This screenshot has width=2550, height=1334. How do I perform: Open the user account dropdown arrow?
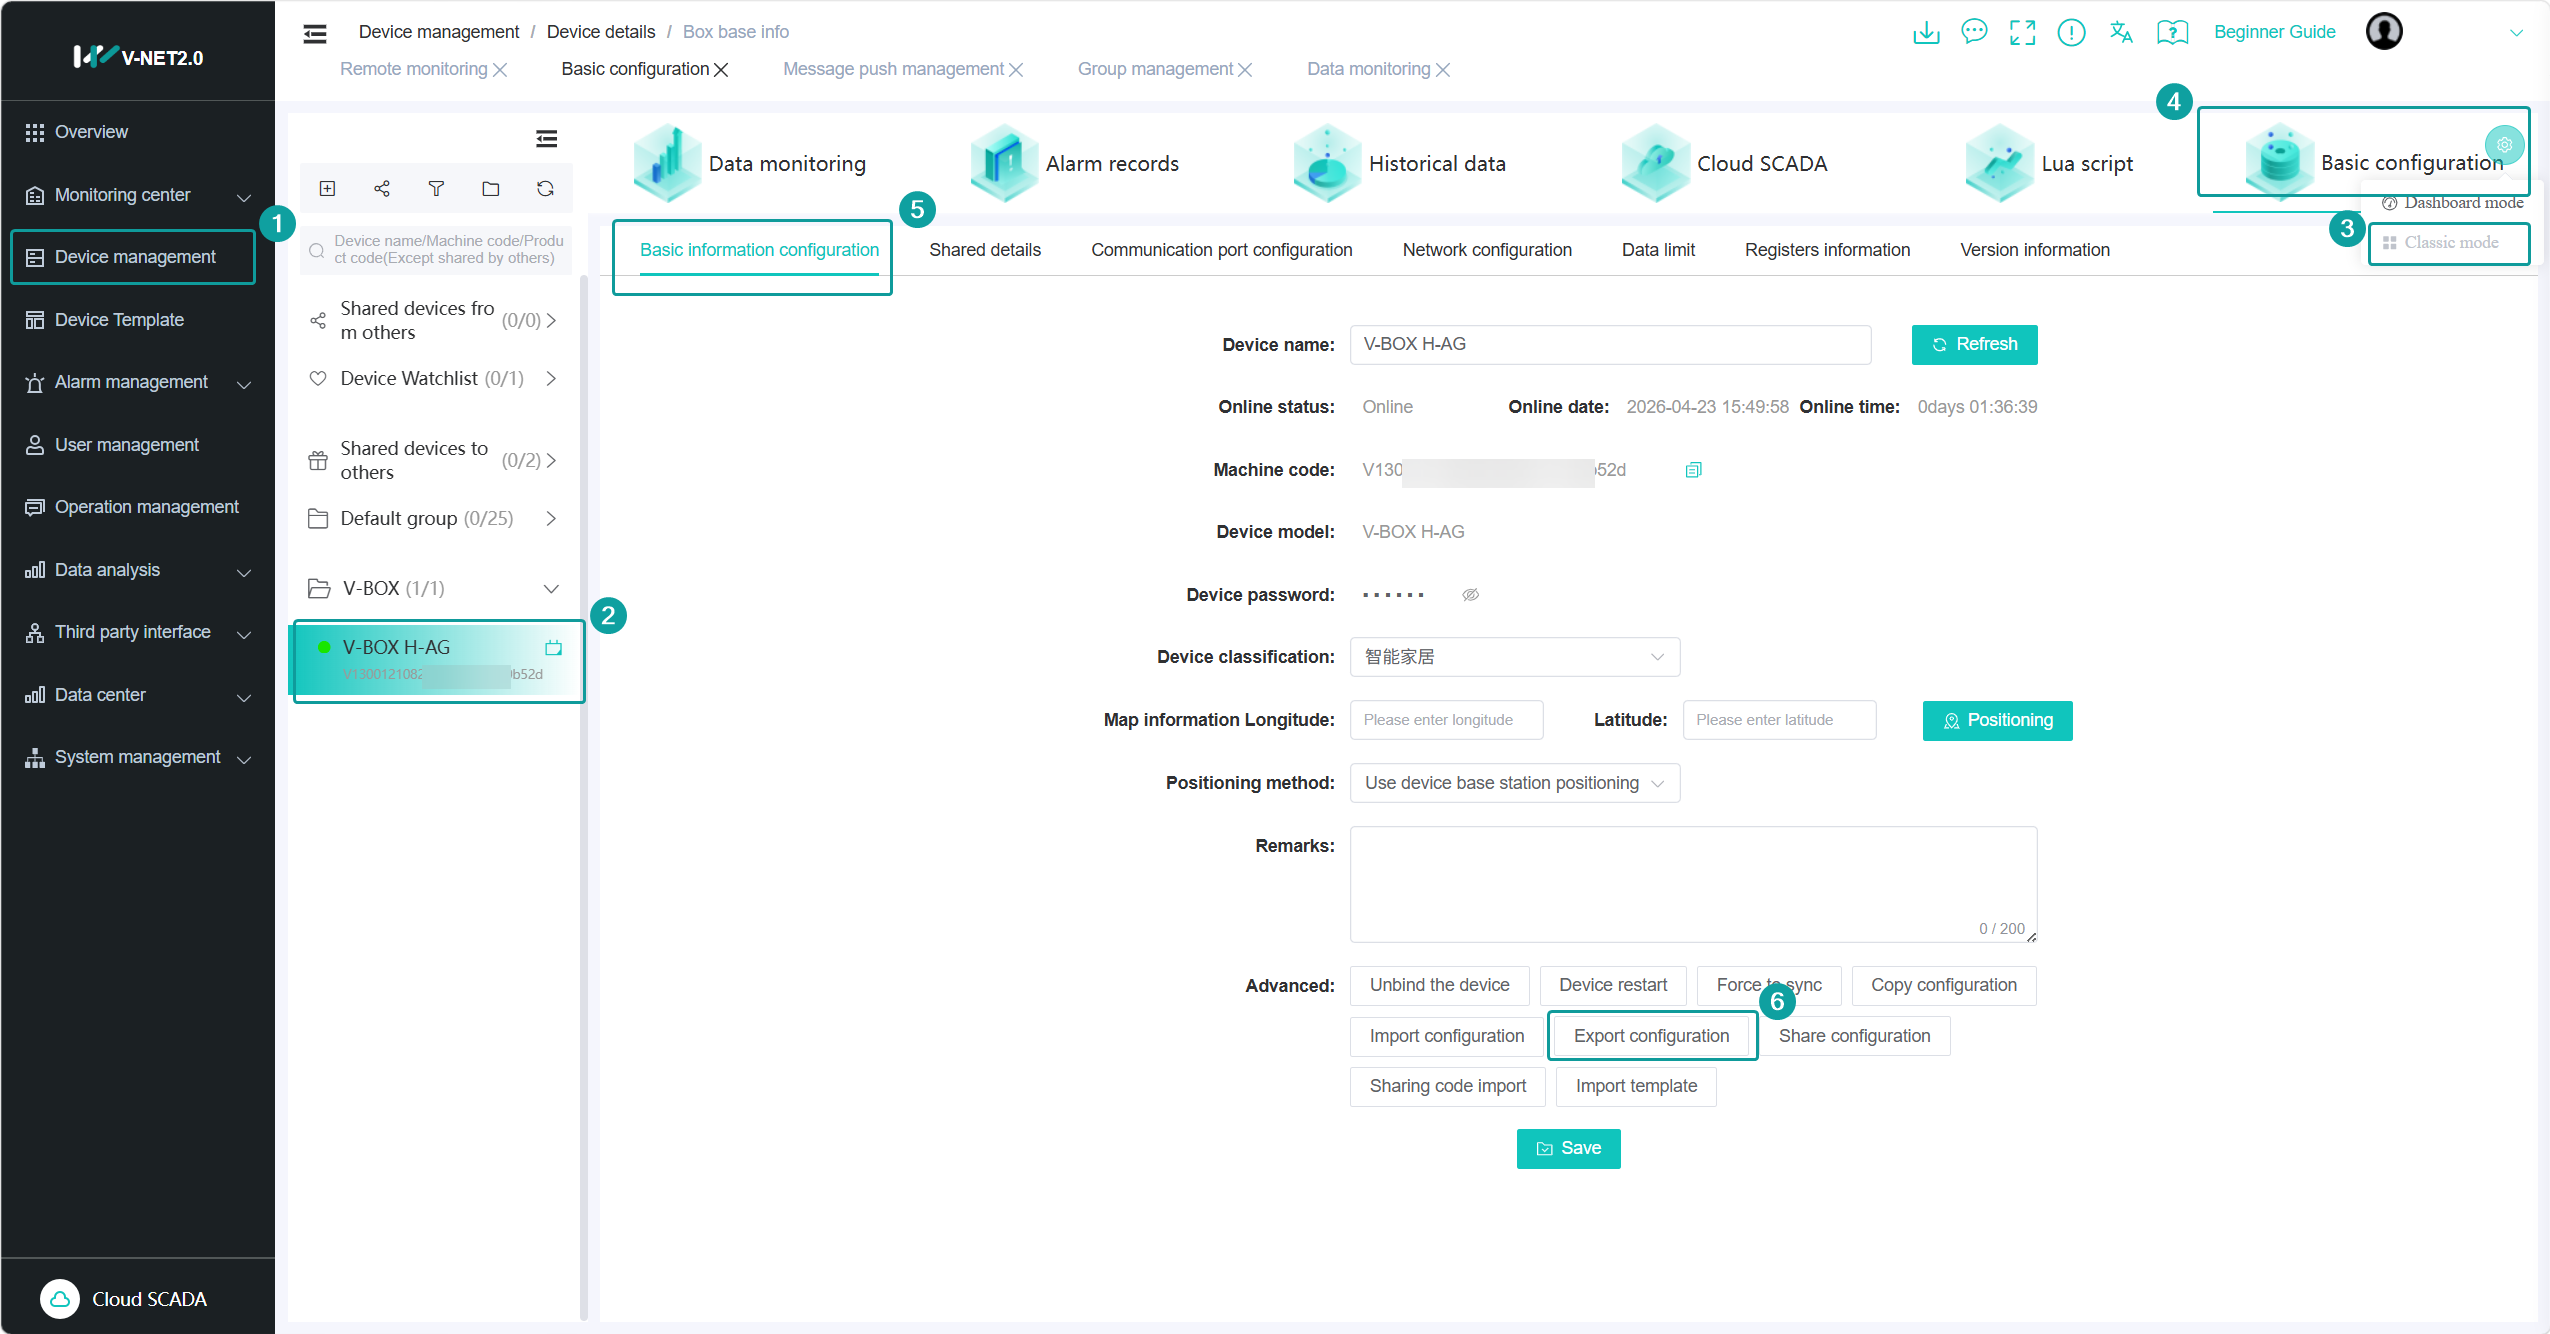(2516, 33)
